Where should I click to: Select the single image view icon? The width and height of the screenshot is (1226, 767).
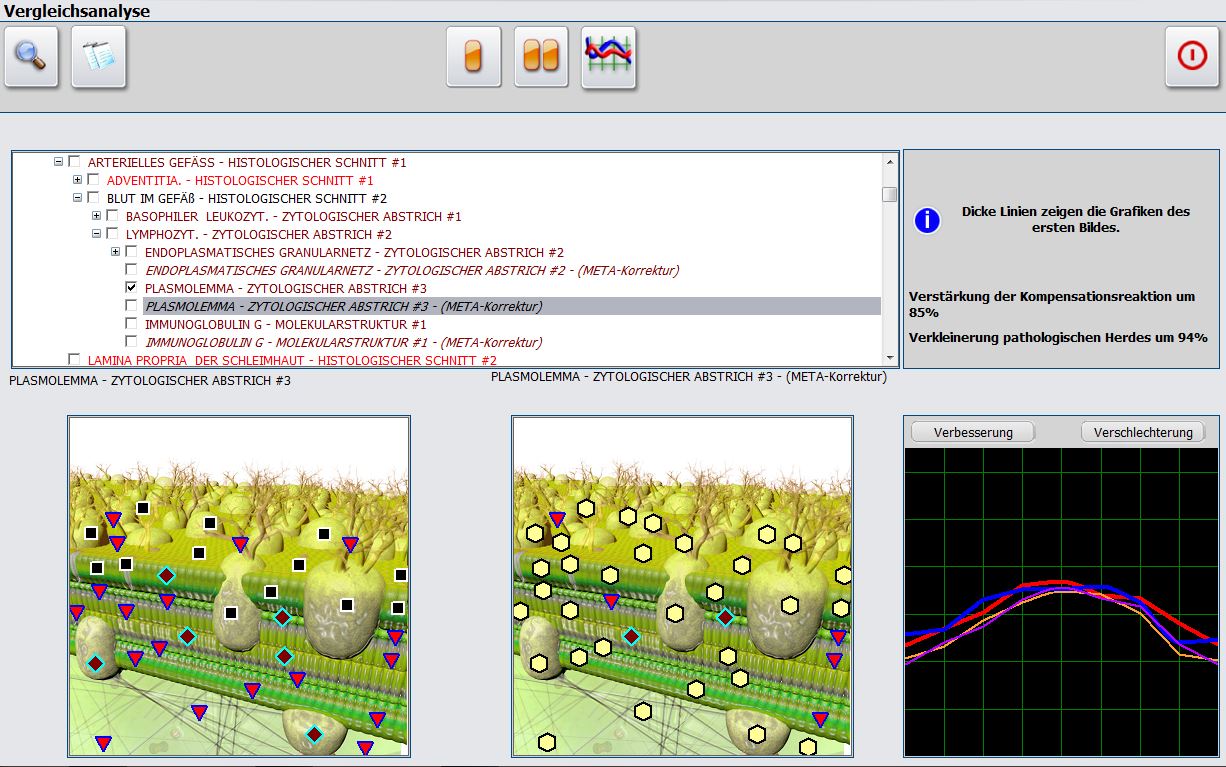(x=474, y=57)
